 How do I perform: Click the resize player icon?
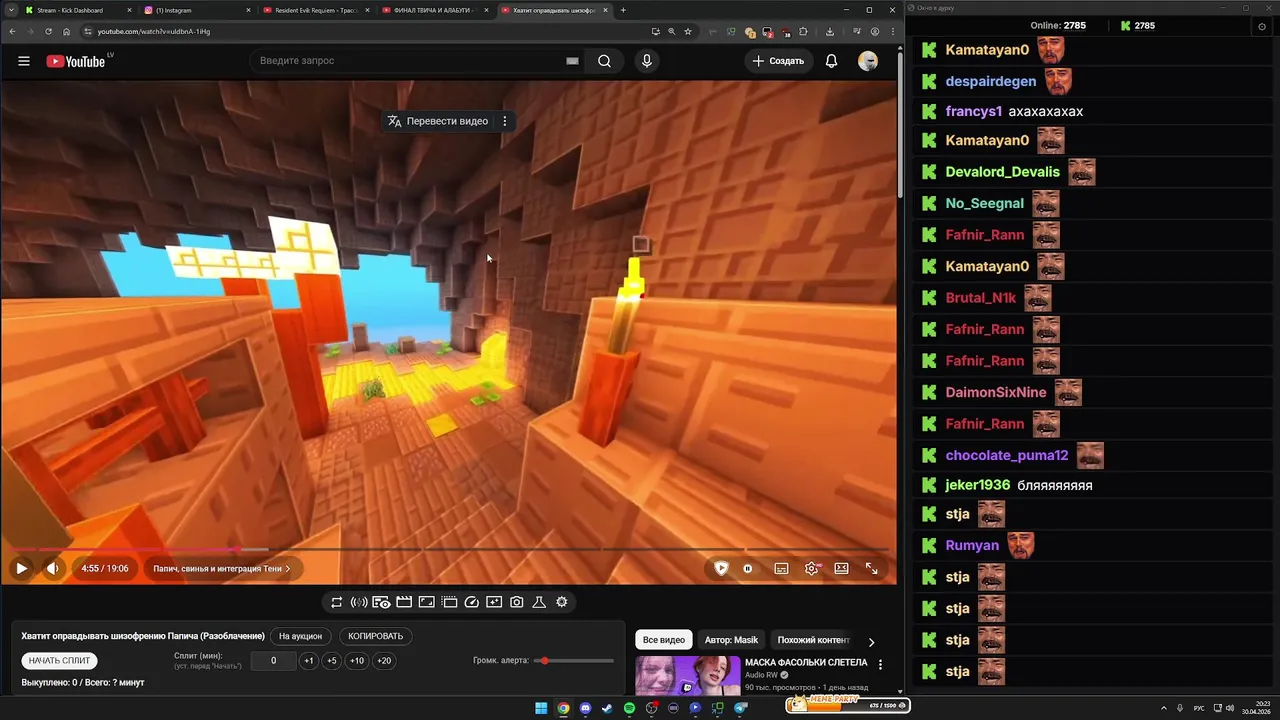point(426,602)
